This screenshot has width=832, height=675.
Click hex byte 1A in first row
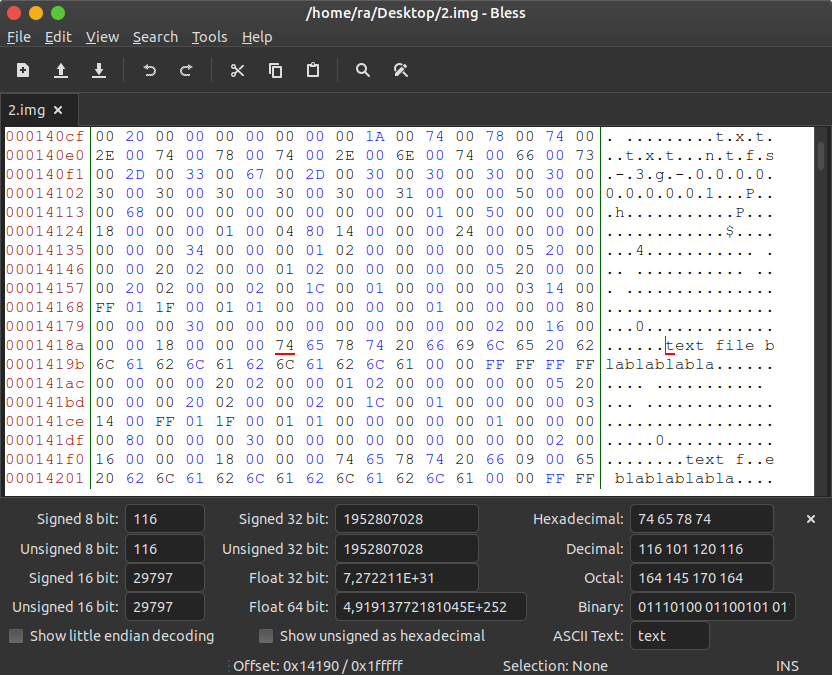click(x=375, y=136)
